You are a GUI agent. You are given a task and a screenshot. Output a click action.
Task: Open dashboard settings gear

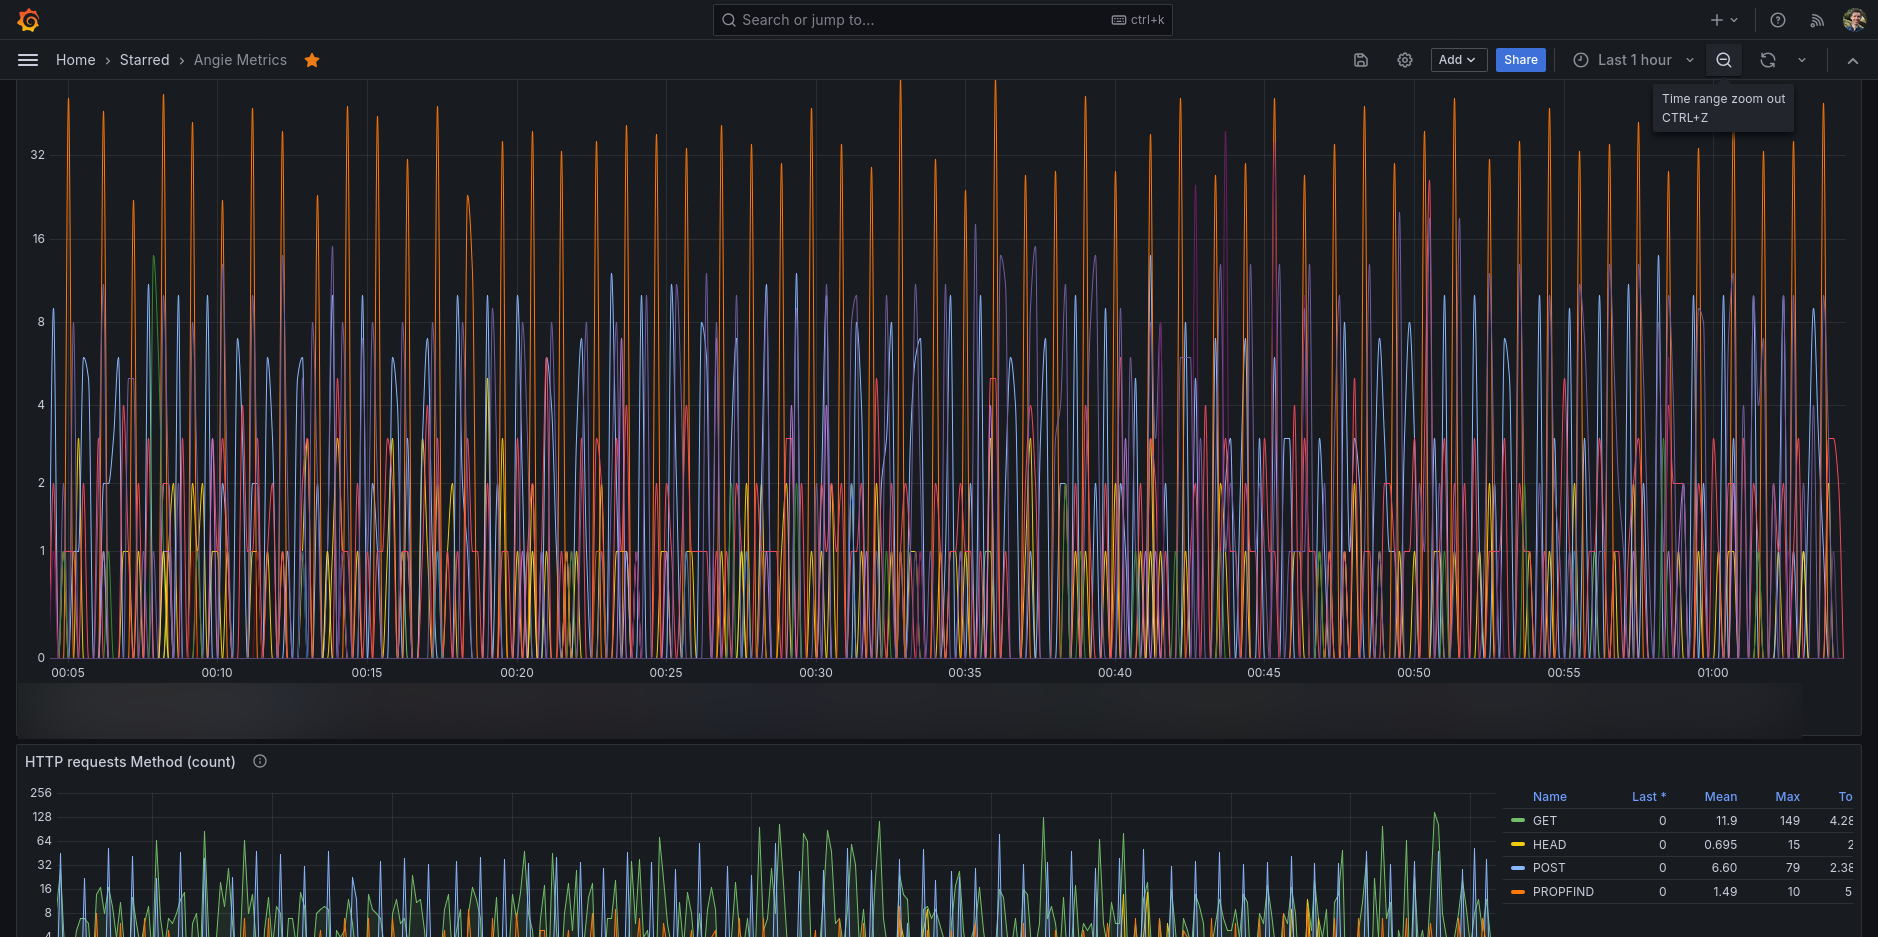coord(1405,60)
